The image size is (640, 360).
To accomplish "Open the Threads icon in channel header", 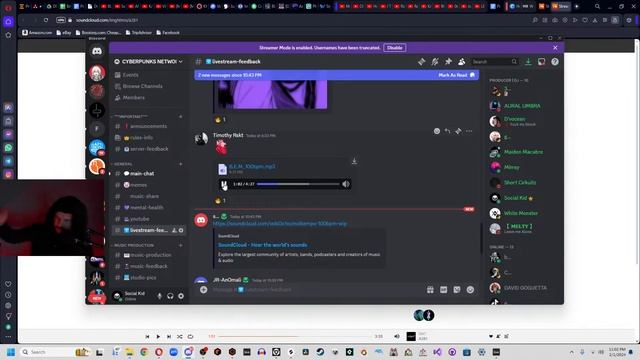I will (422, 62).
